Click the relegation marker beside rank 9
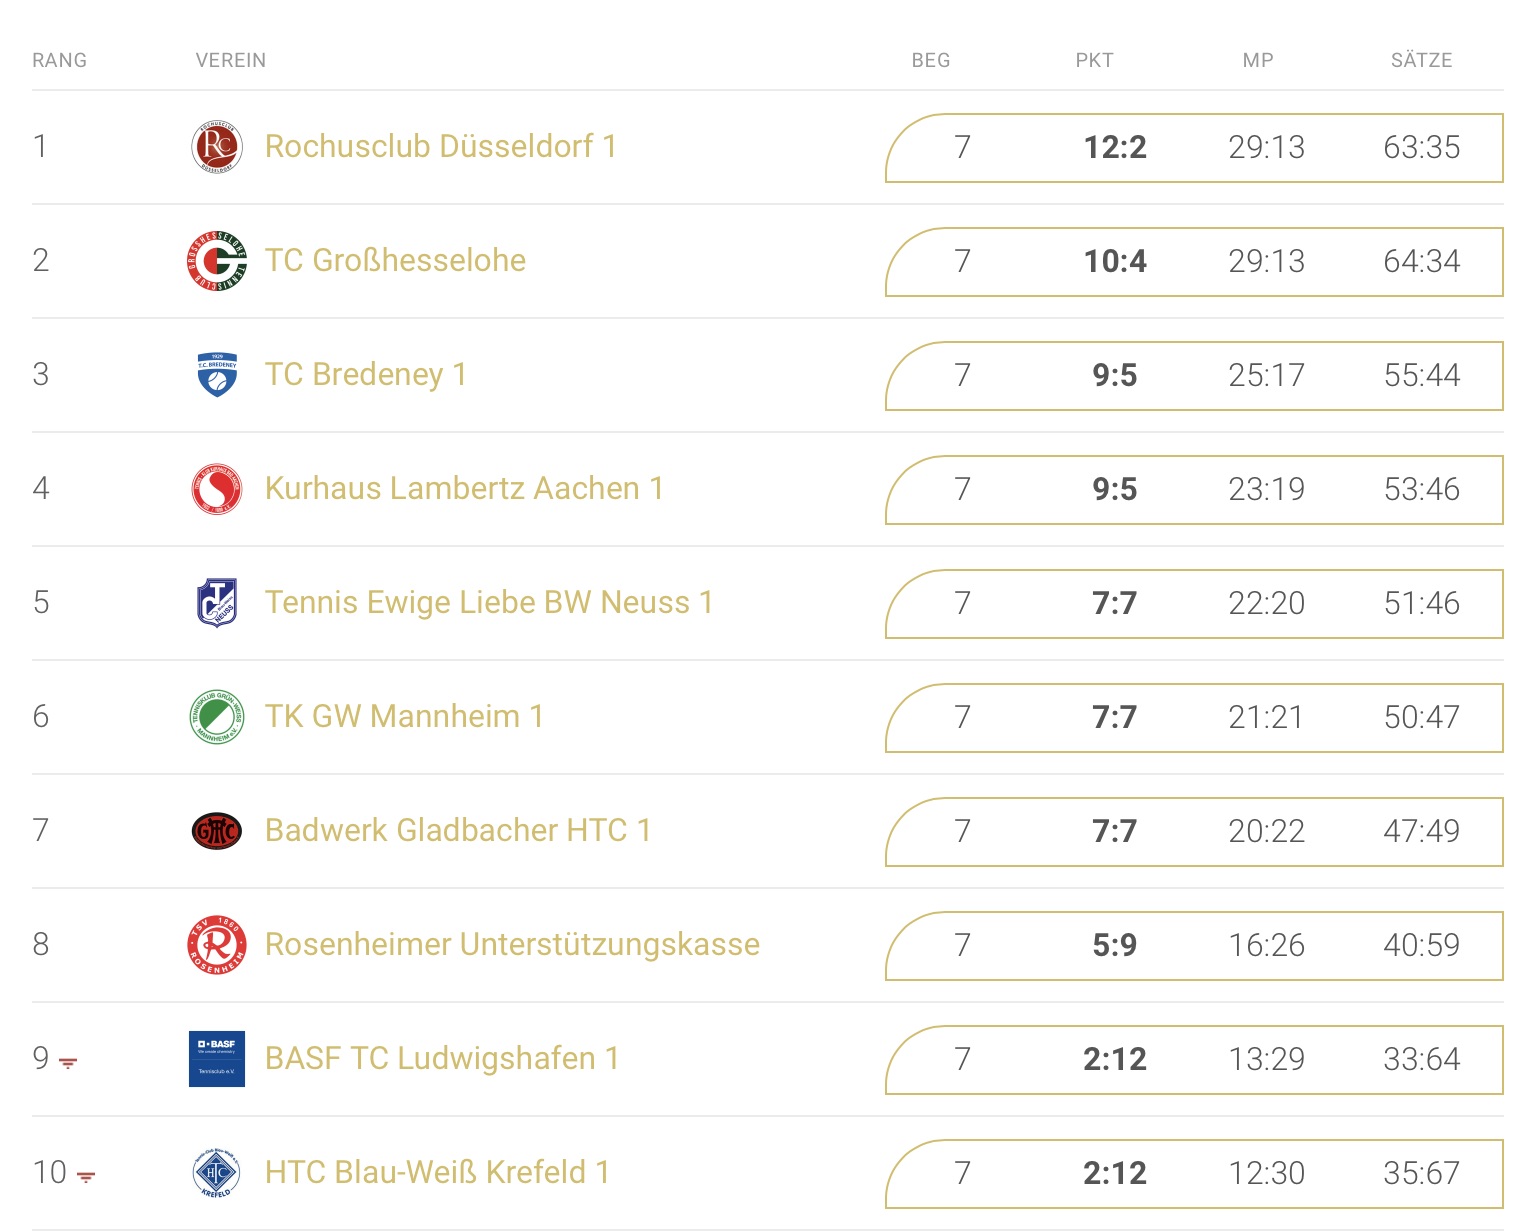Screen dimensions: 1522x1232 tap(68, 1063)
